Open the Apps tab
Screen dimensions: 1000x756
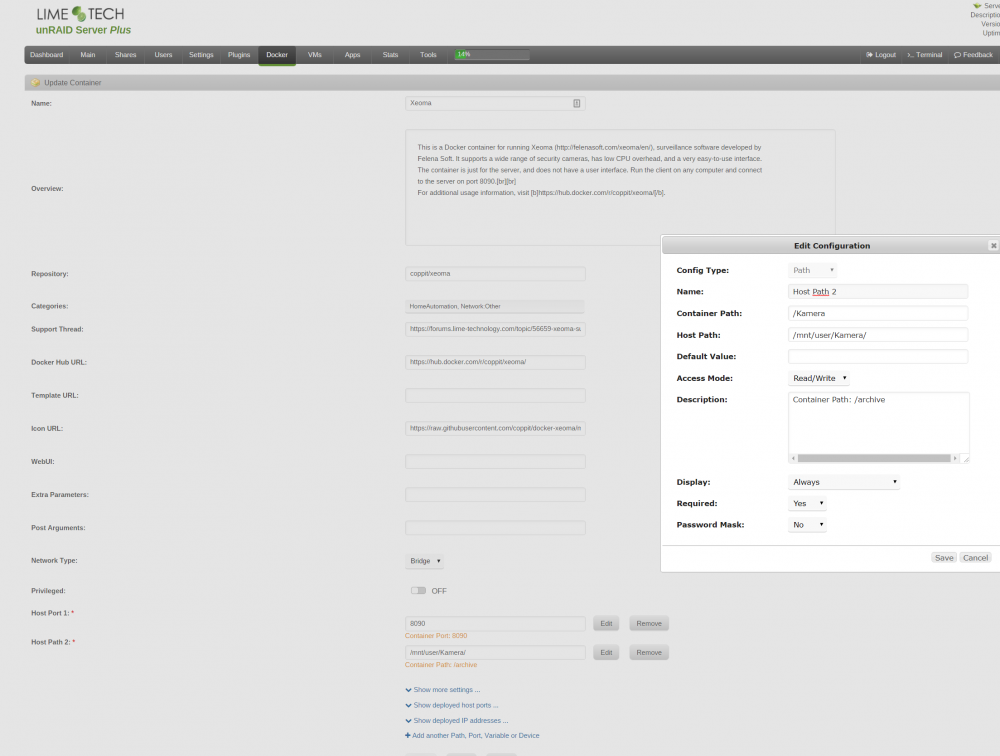(x=353, y=55)
